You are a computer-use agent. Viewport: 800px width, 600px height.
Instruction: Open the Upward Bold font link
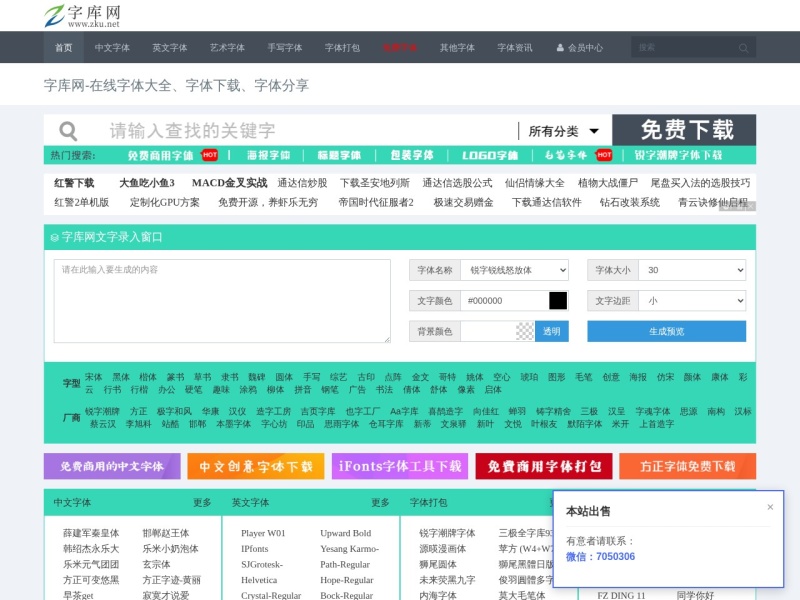[x=345, y=533]
